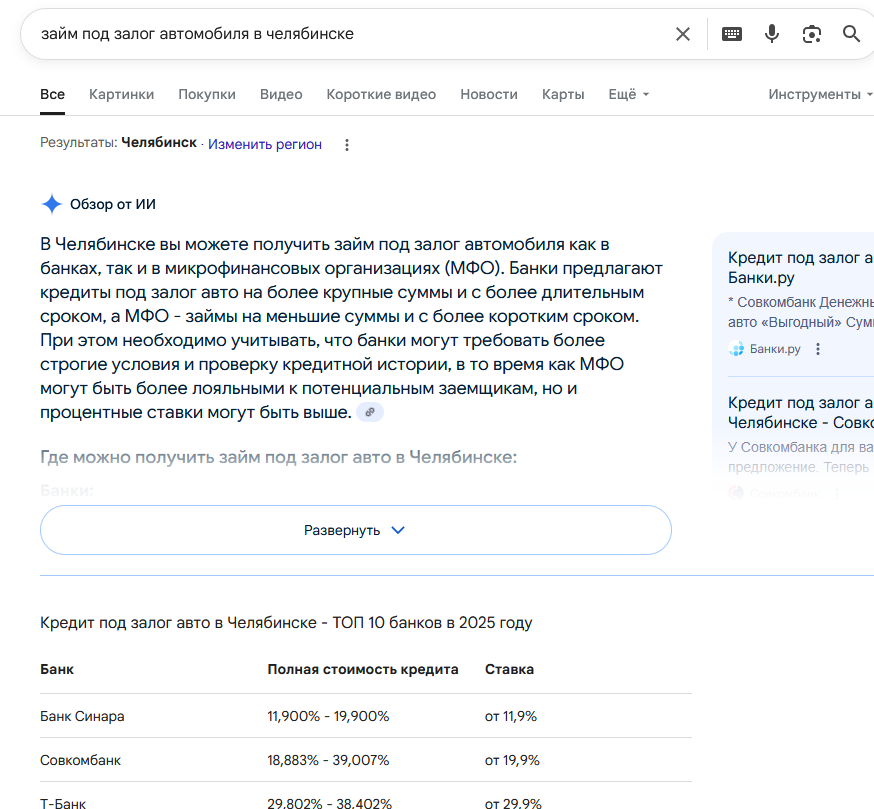Screen dimensions: 874x809
Task: Click the blue Обзор от ИИ sparkle icon
Action: [51, 204]
